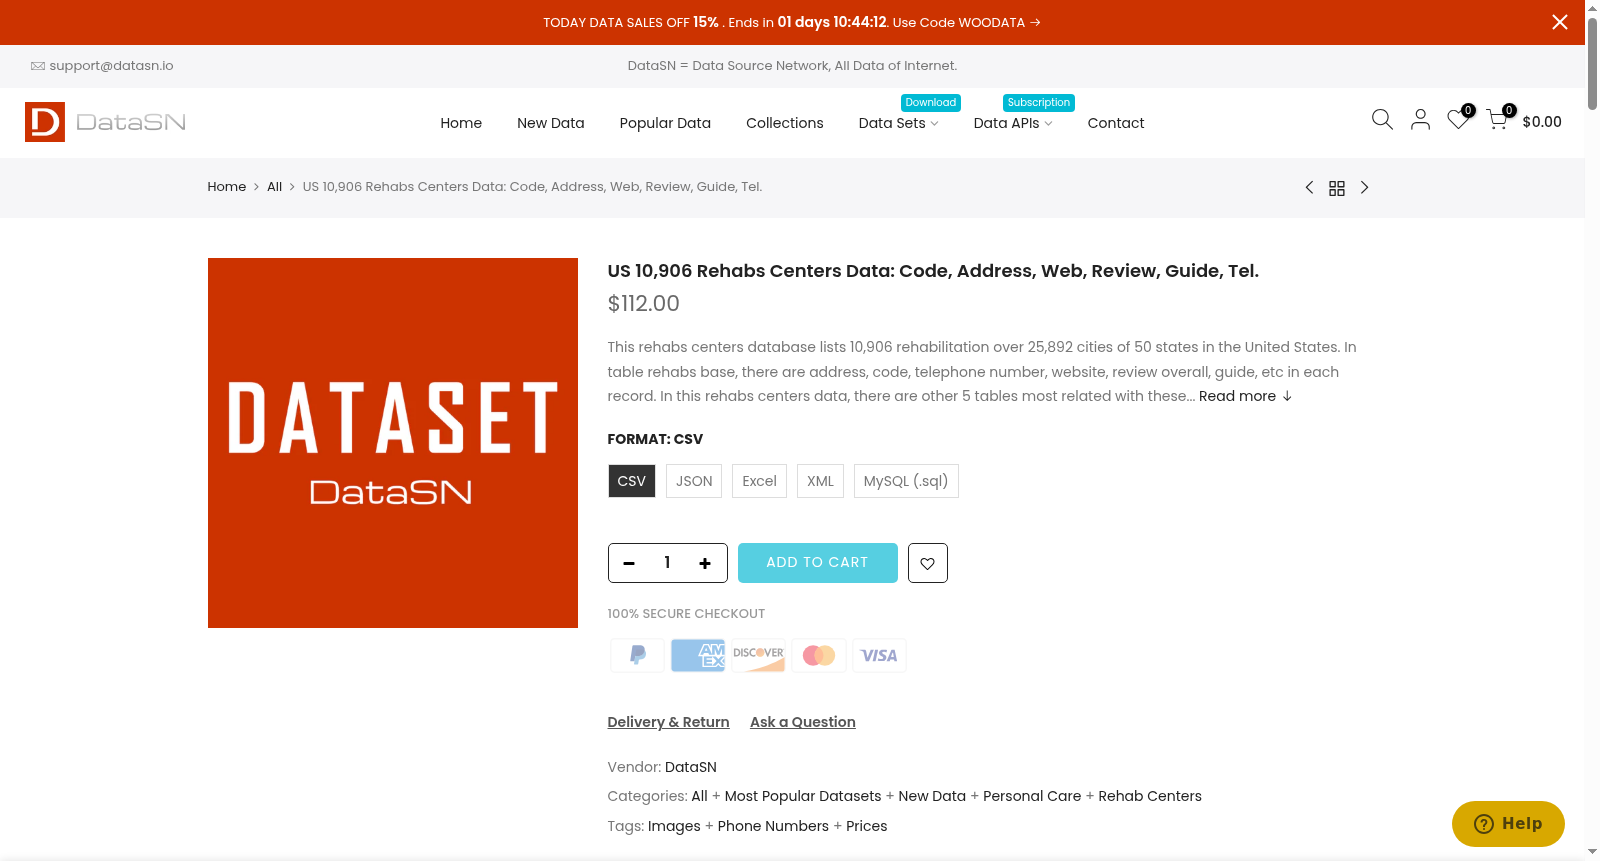This screenshot has height=861, width=1600.
Task: Click the quantity input field
Action: 667,563
